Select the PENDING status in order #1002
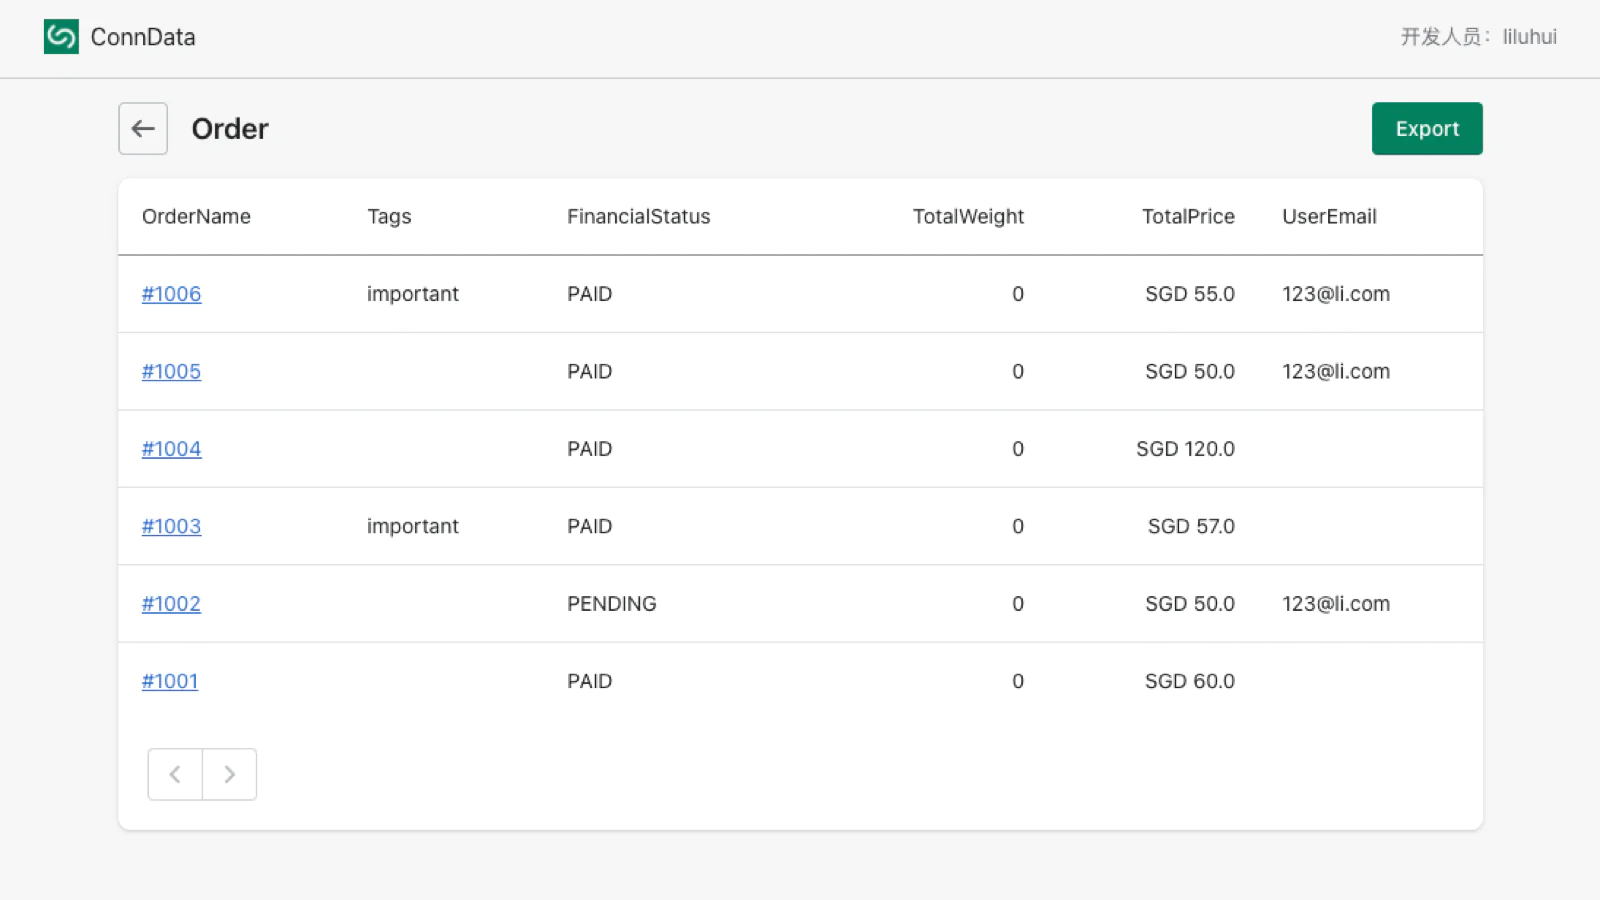 (x=611, y=604)
